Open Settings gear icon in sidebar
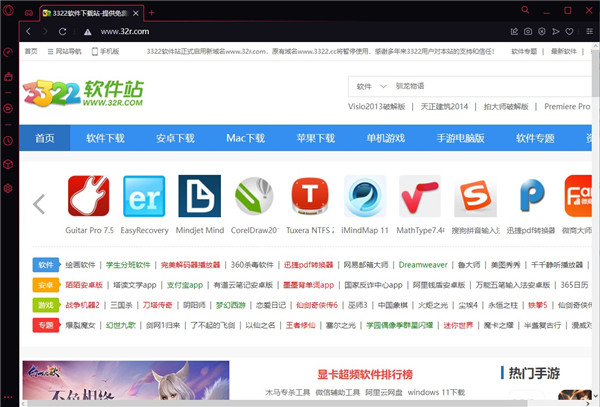Viewport: 600px width, 407px height. click(x=8, y=188)
